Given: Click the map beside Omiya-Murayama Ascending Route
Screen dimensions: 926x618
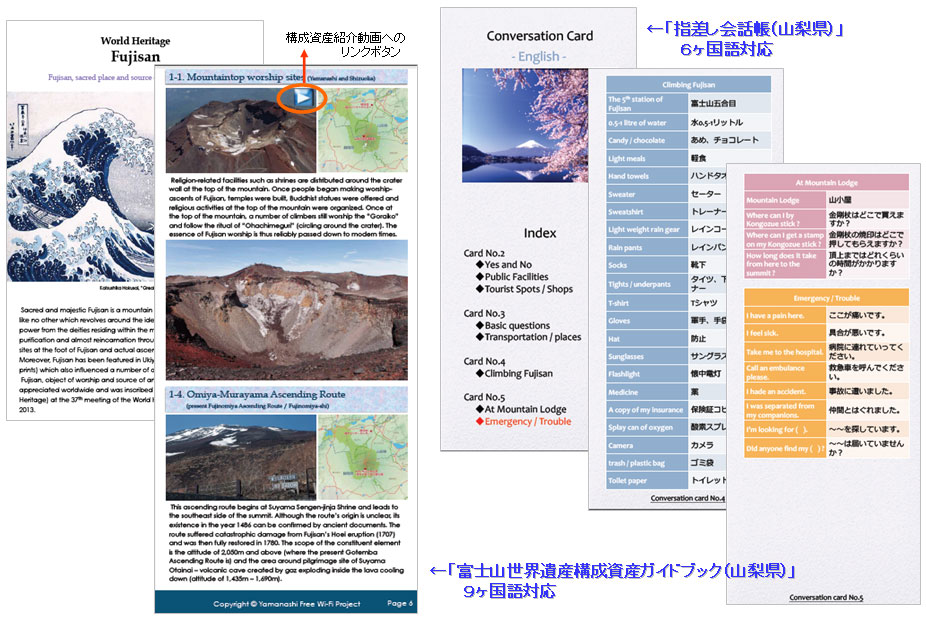Looking at the screenshot, I should tap(363, 457).
